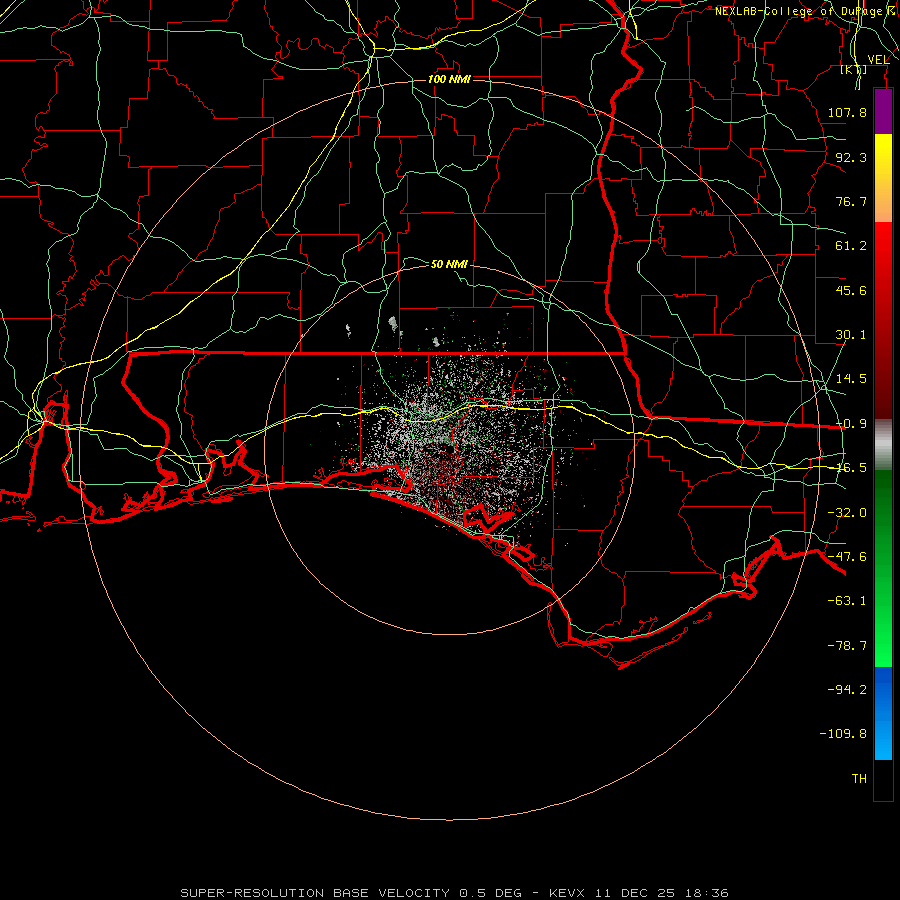Click the VEL legend title
Screen dimensions: 900x900
tap(878, 59)
